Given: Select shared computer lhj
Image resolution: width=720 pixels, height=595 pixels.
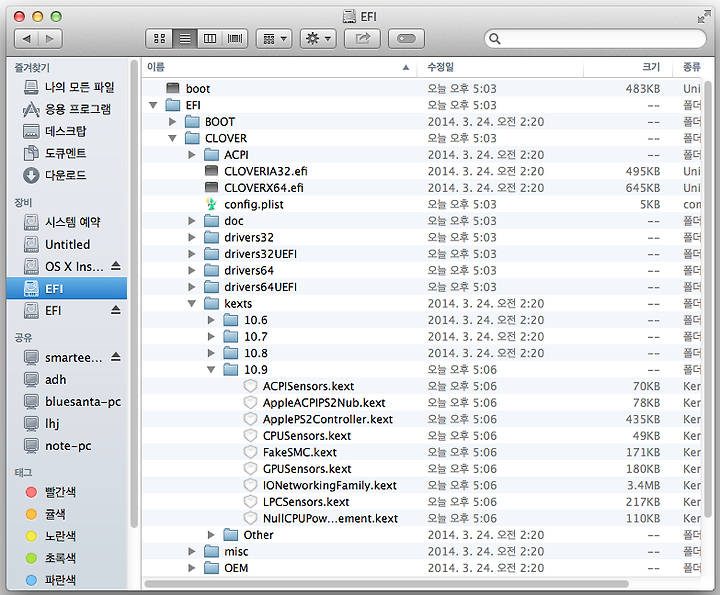Looking at the screenshot, I should tap(42, 424).
